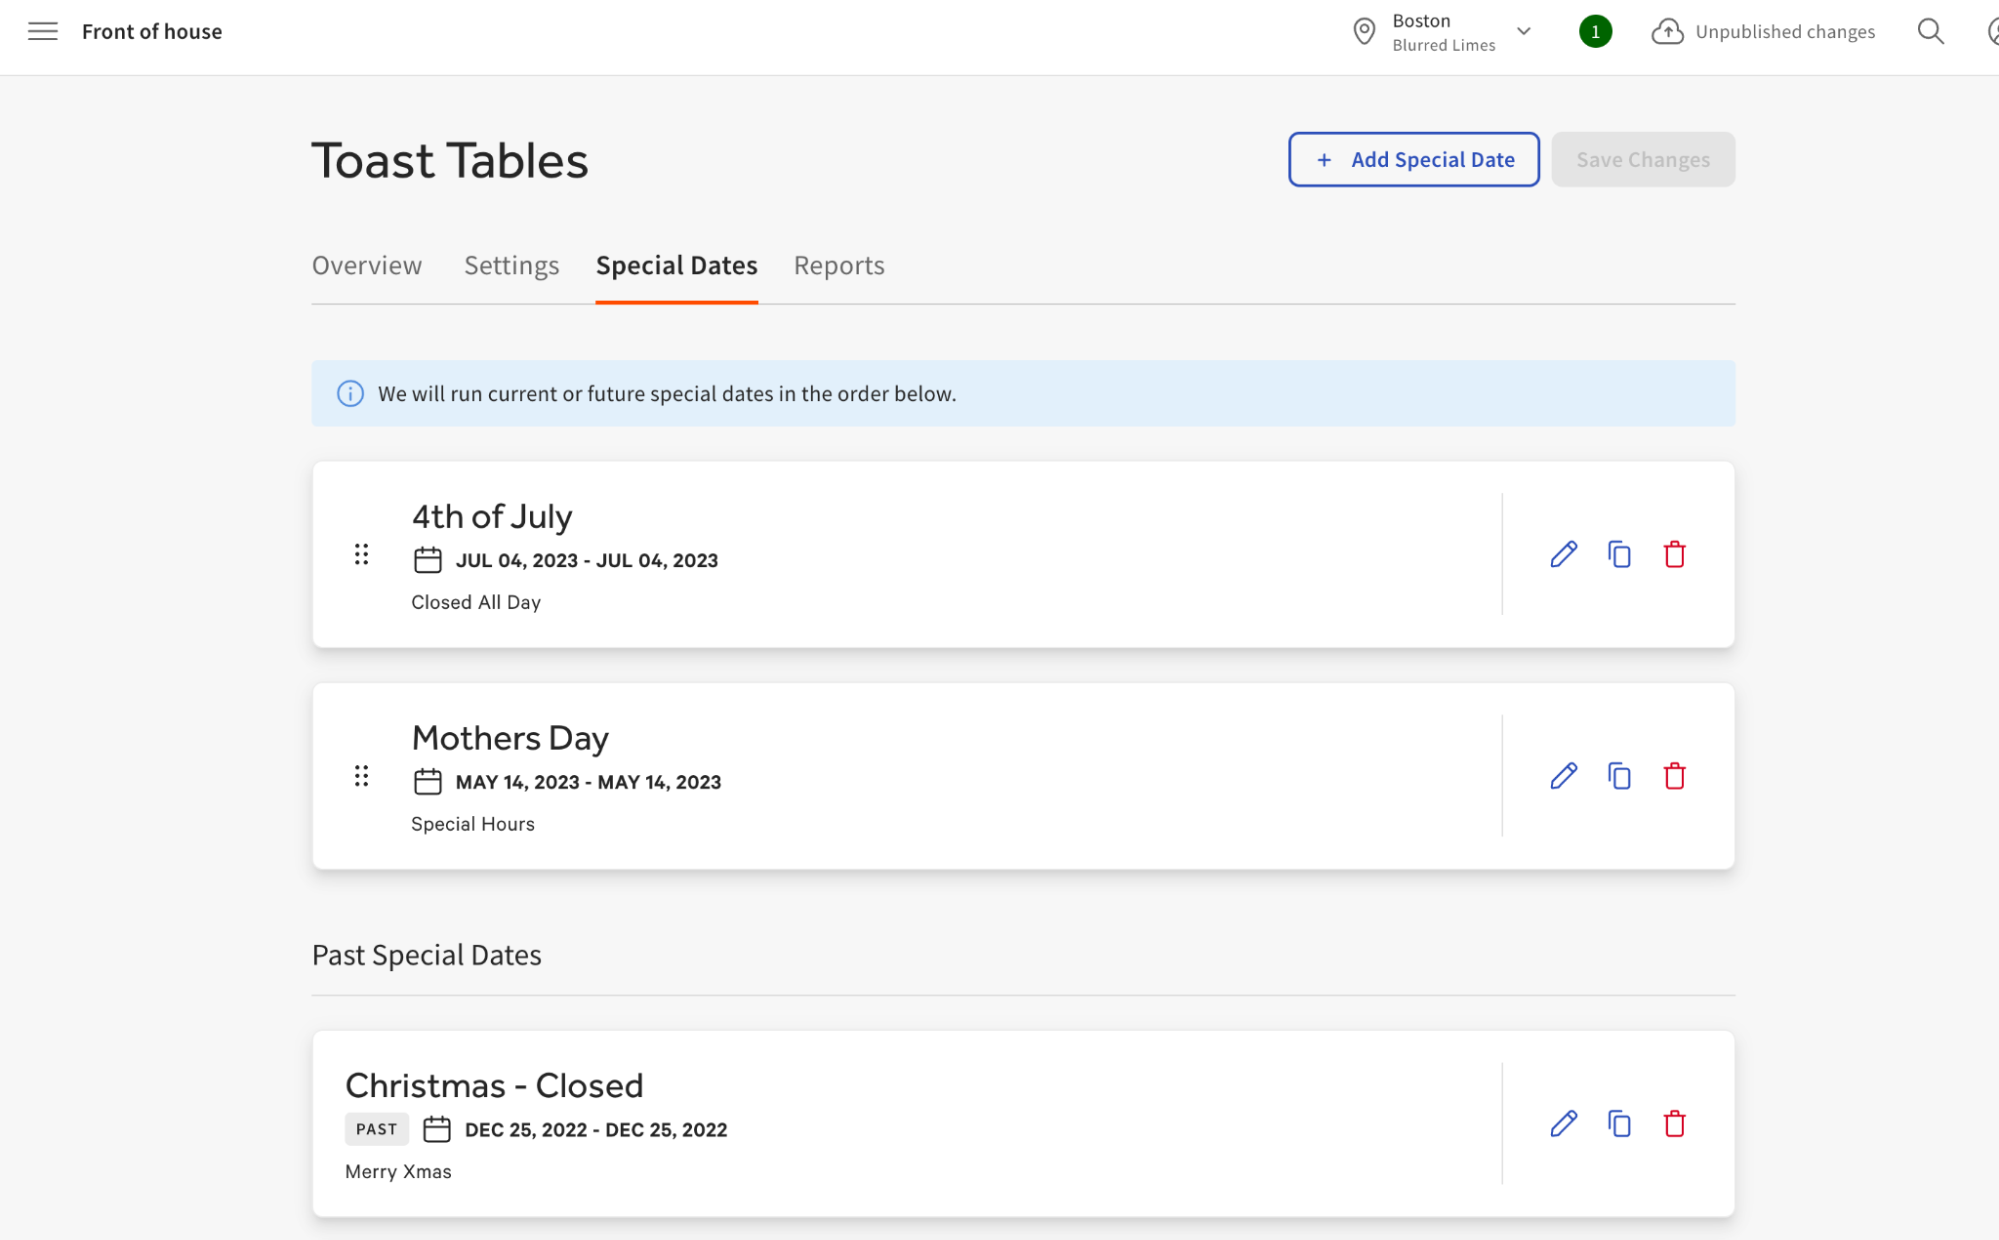1999x1240 pixels.
Task: Expand the Boston location dropdown
Action: 1523,31
